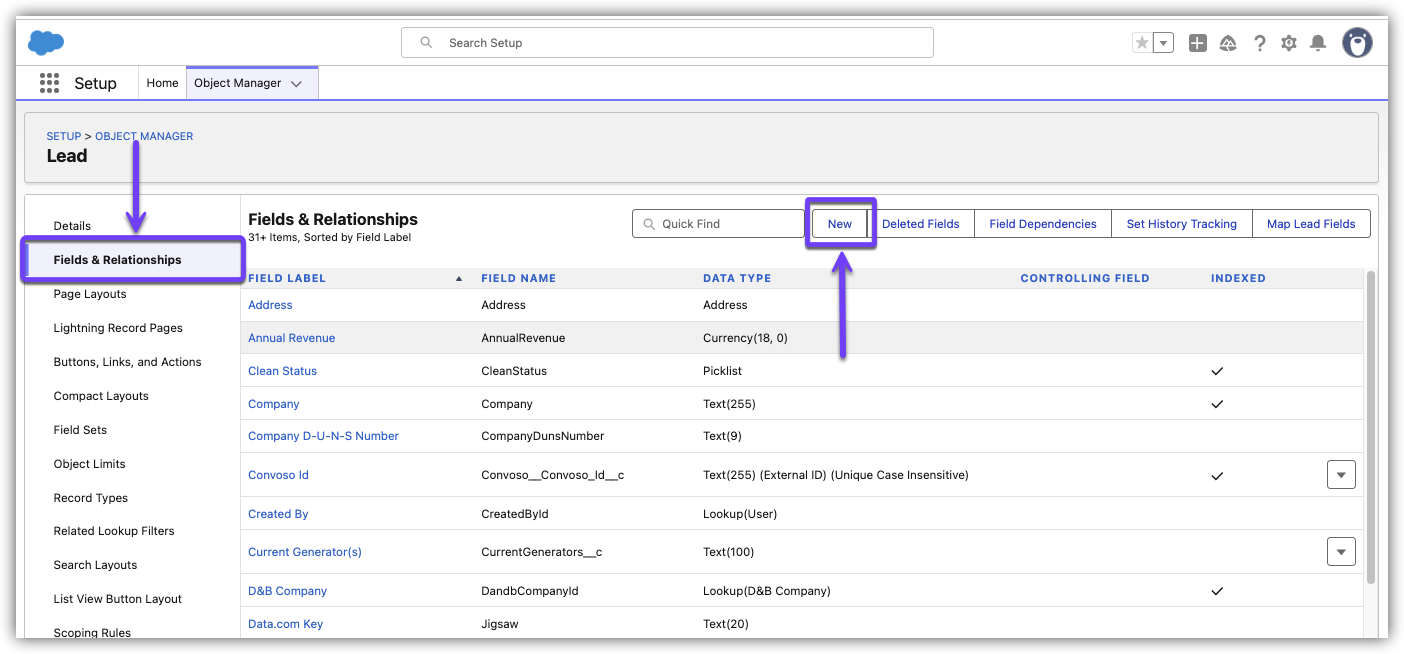Select Page Layouts in the sidebar
This screenshot has width=1404, height=654.
pos(90,294)
